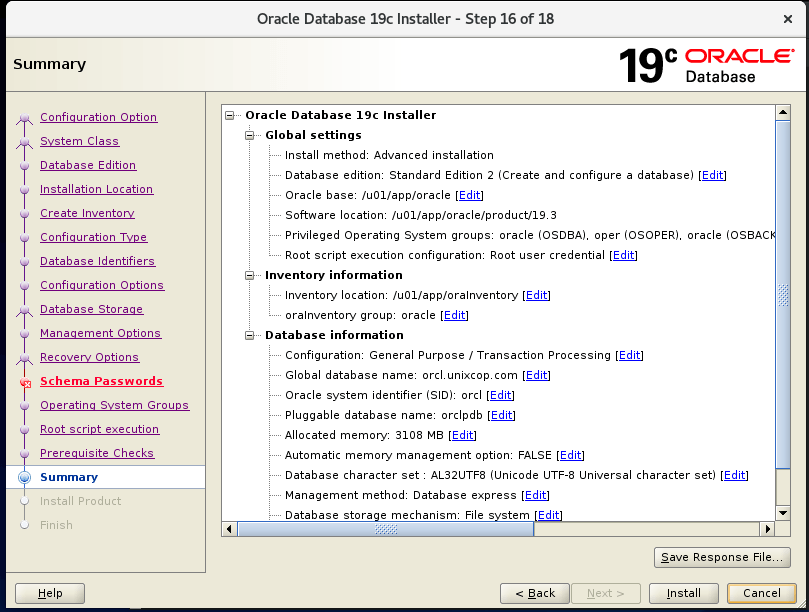The width and height of the screenshot is (809, 612).
Task: Edit the oraInventory group
Action: pyautogui.click(x=455, y=315)
